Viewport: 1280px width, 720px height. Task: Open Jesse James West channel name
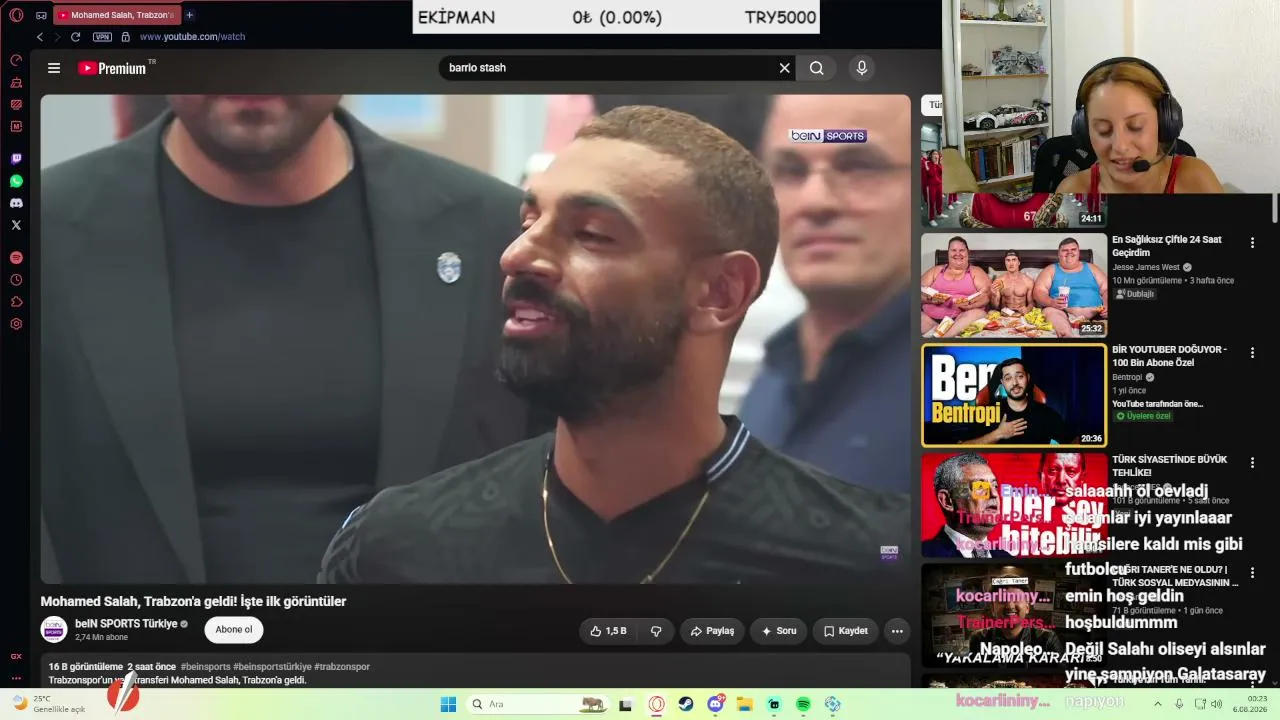[x=1146, y=268]
